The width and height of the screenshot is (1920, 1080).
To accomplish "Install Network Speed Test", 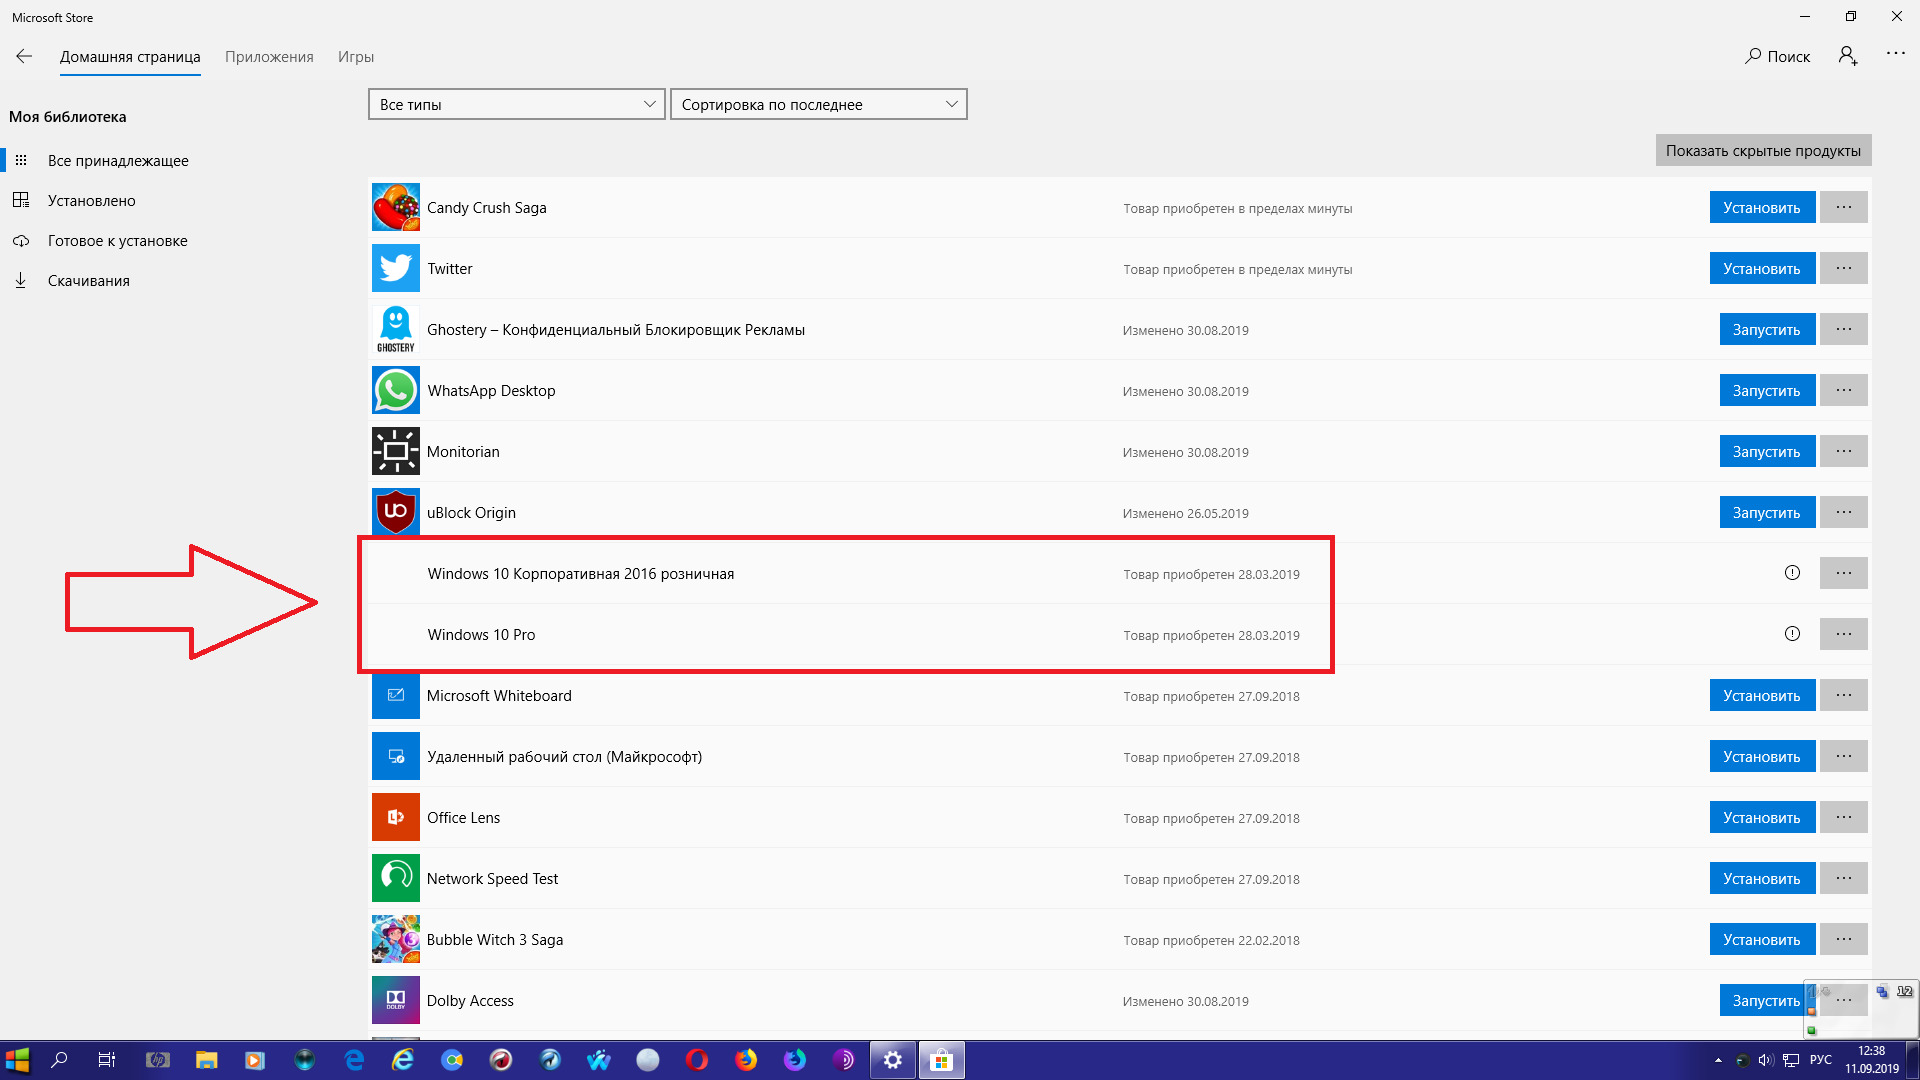I will 1762,879.
